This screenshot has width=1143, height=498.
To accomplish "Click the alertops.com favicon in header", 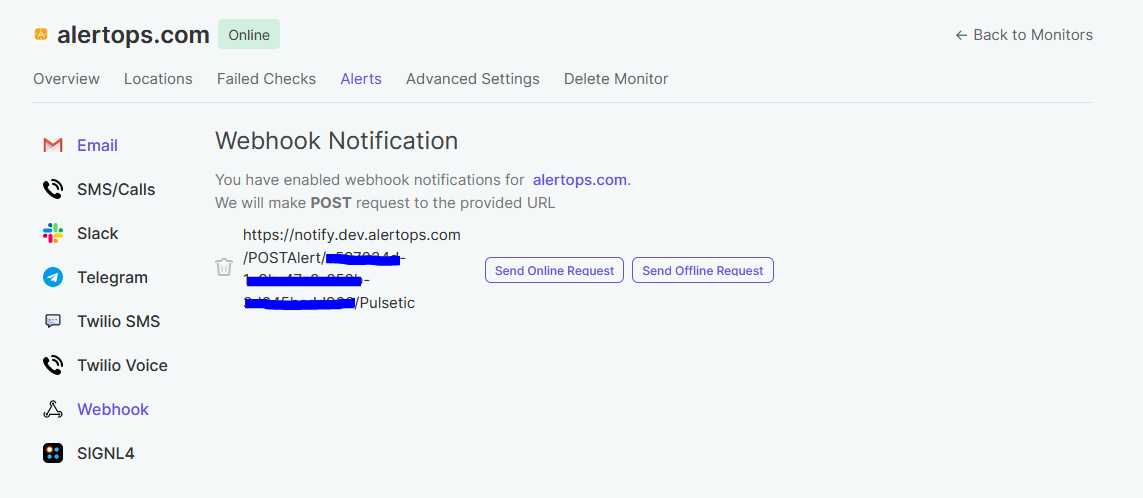I will 41,34.
